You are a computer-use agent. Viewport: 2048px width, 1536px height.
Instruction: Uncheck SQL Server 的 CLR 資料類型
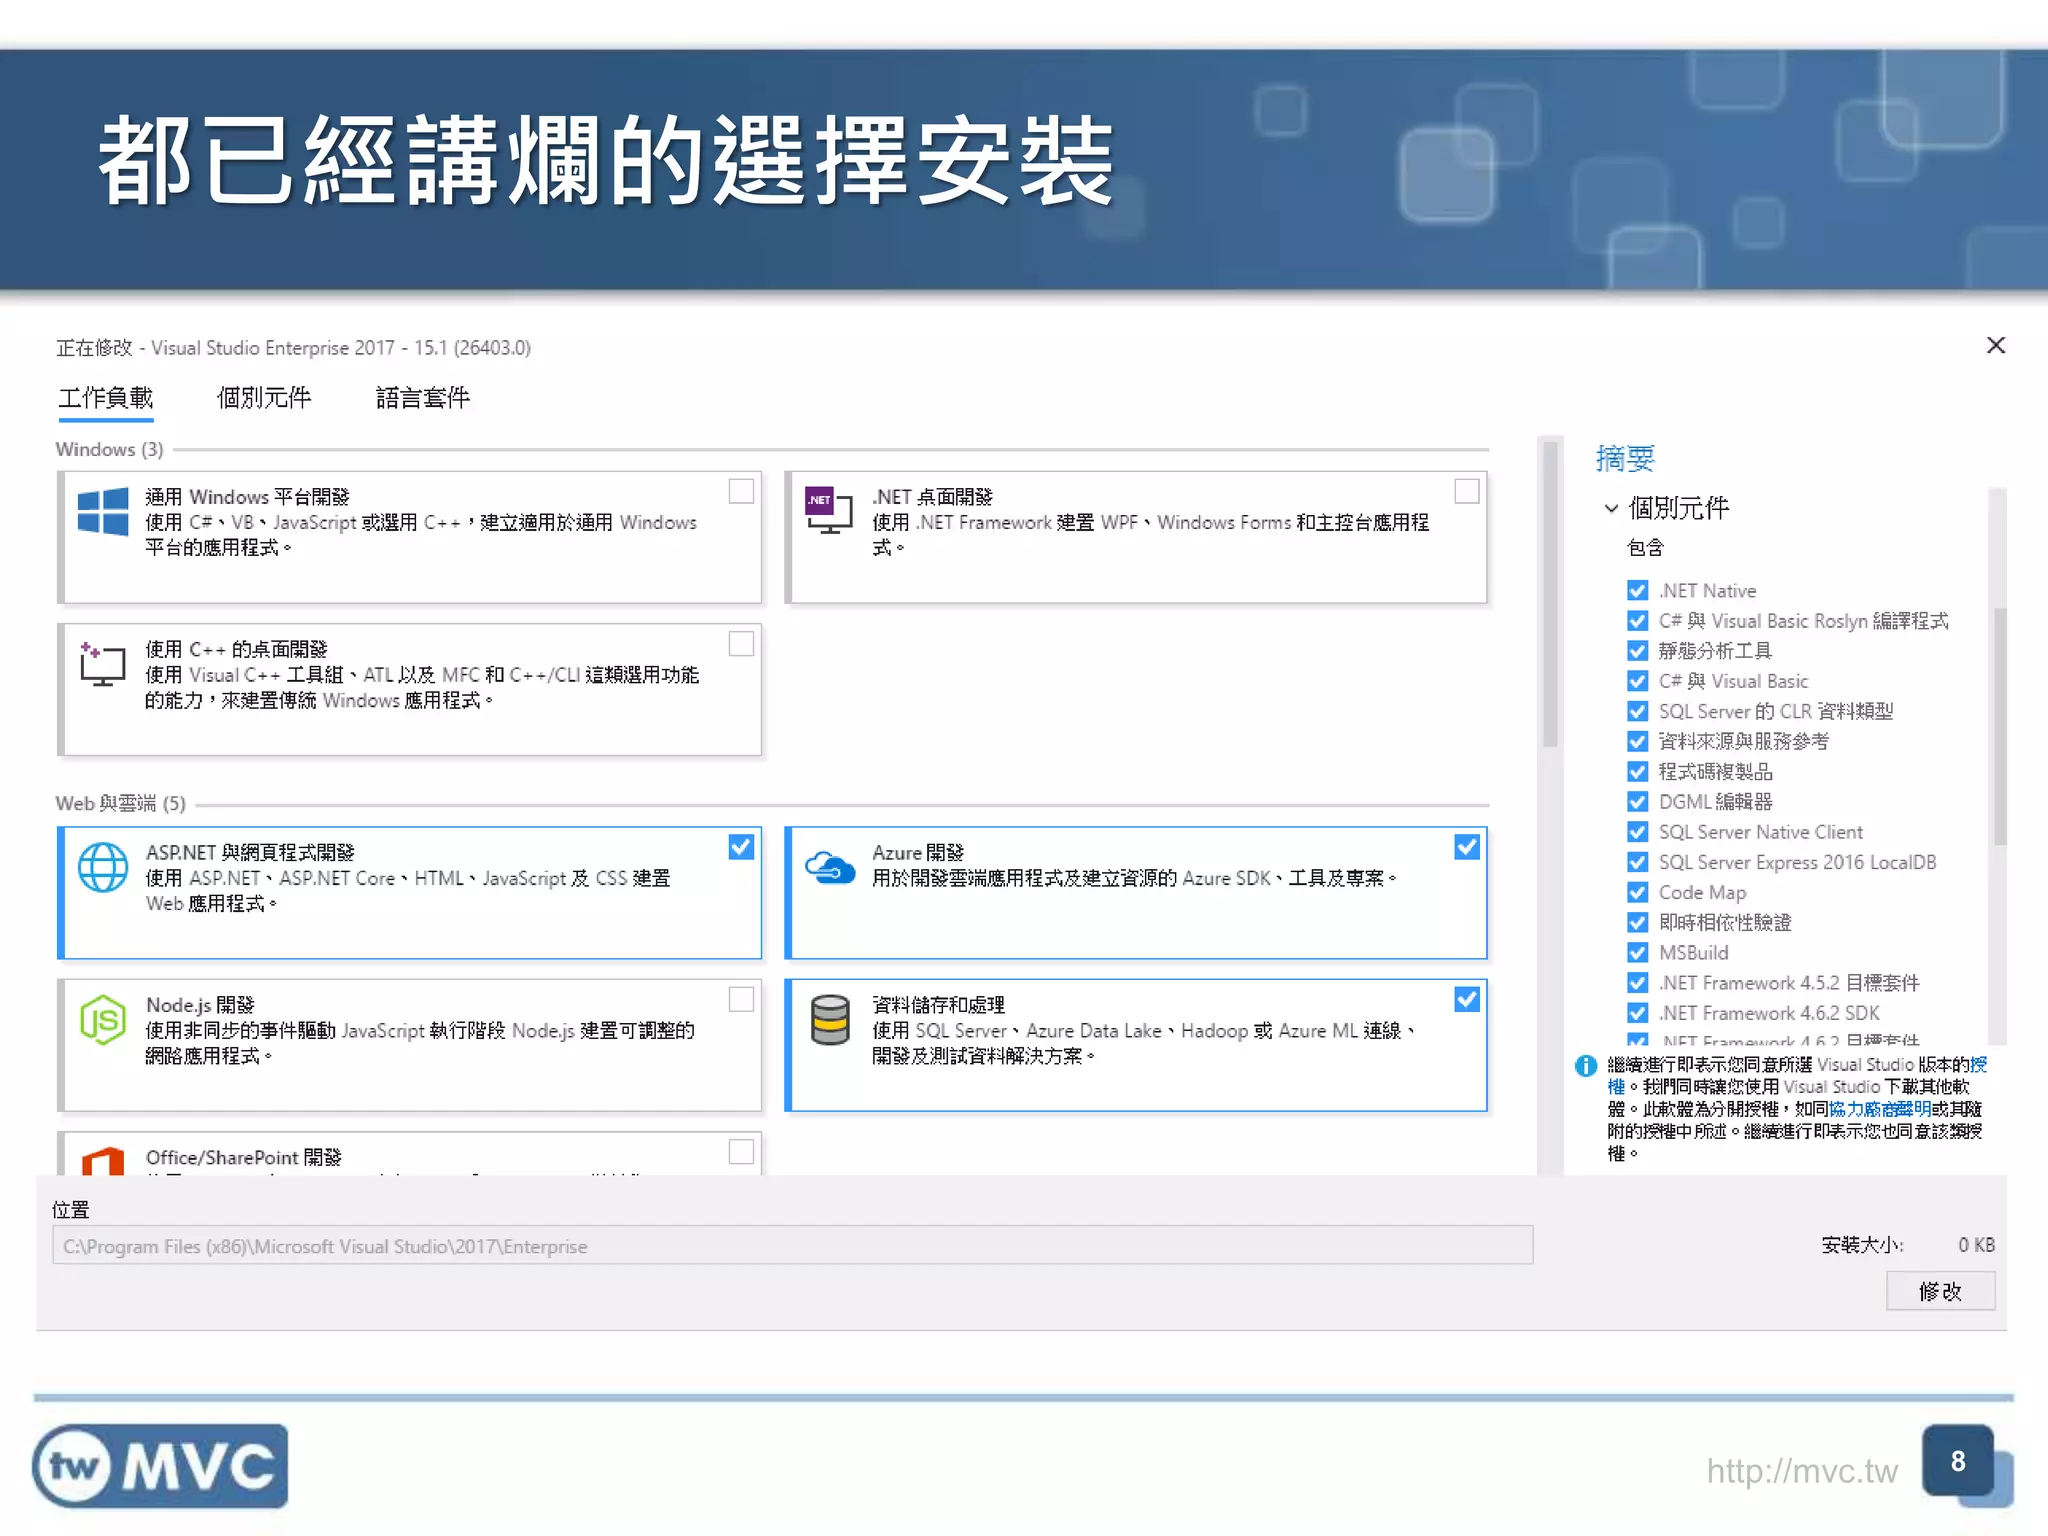coord(1637,711)
